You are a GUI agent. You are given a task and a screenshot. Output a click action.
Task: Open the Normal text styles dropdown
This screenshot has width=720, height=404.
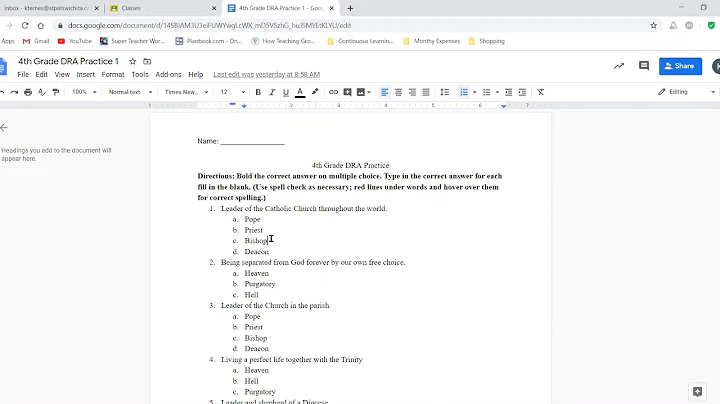[130, 92]
